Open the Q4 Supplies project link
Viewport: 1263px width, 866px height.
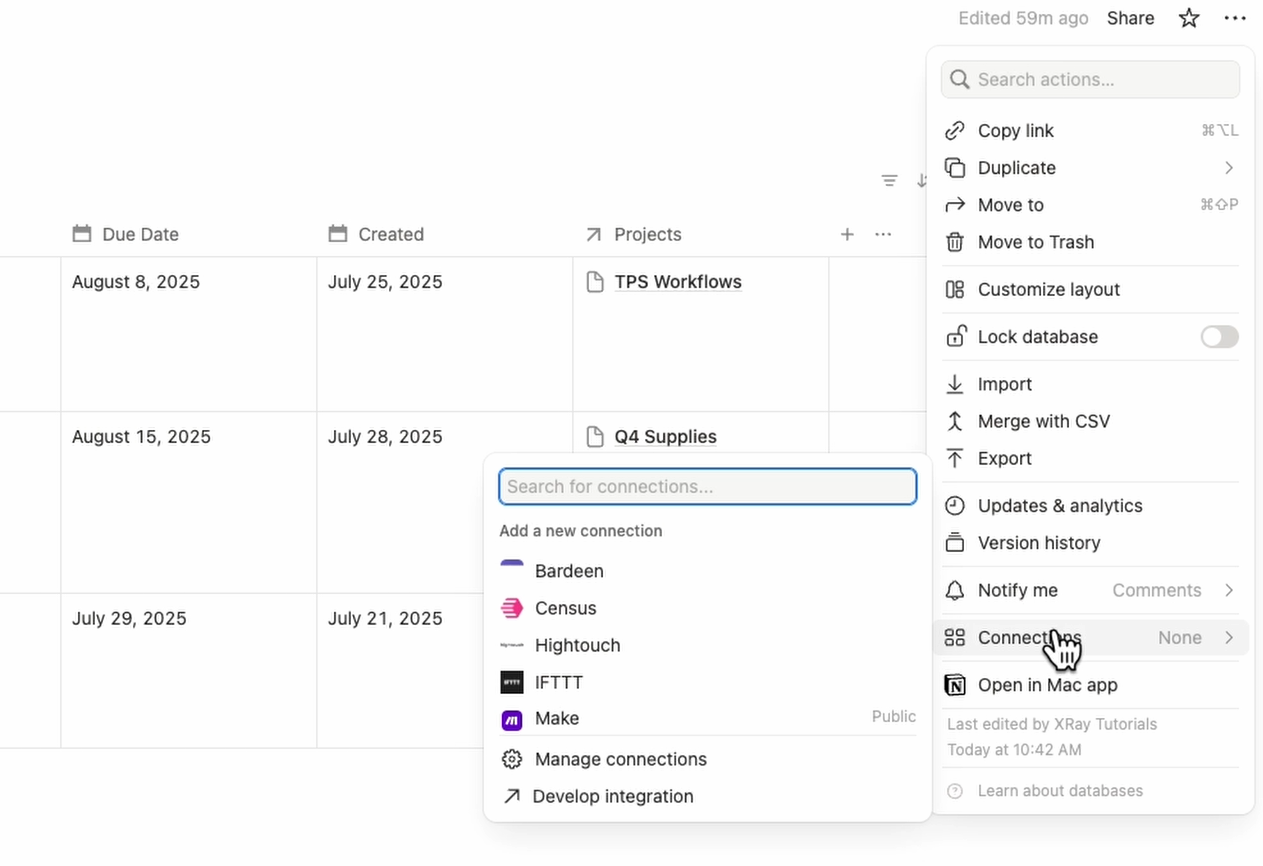(665, 437)
